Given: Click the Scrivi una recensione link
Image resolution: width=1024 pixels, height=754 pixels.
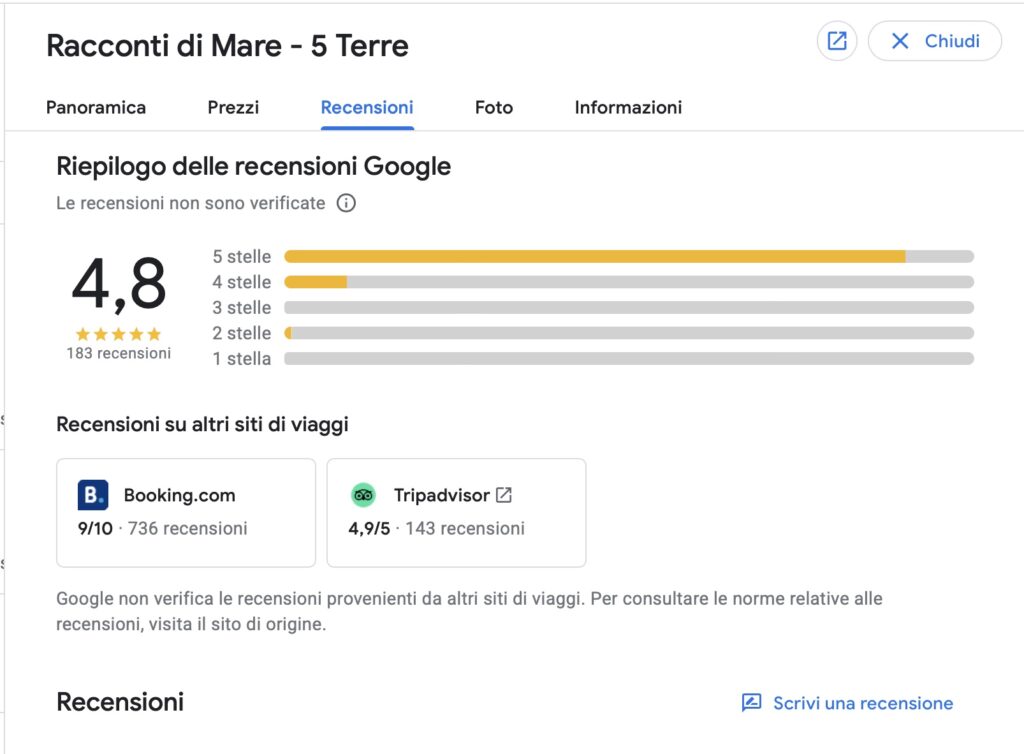Looking at the screenshot, I should (x=862, y=703).
